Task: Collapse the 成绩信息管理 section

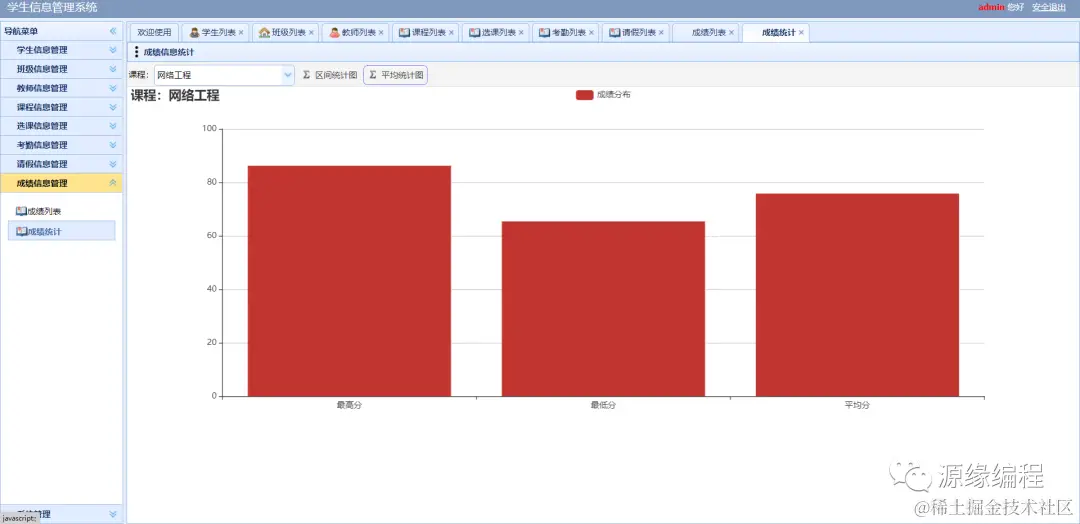Action: [113, 183]
